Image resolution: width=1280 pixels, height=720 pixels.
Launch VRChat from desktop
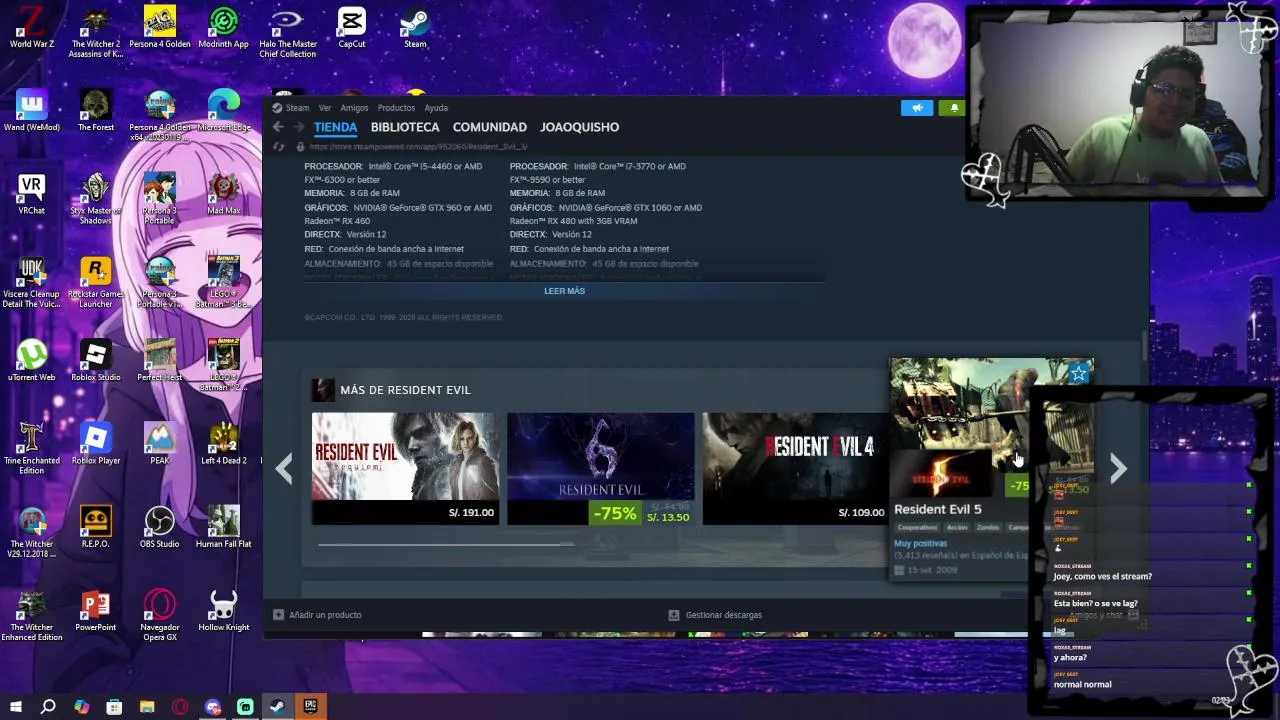point(32,194)
